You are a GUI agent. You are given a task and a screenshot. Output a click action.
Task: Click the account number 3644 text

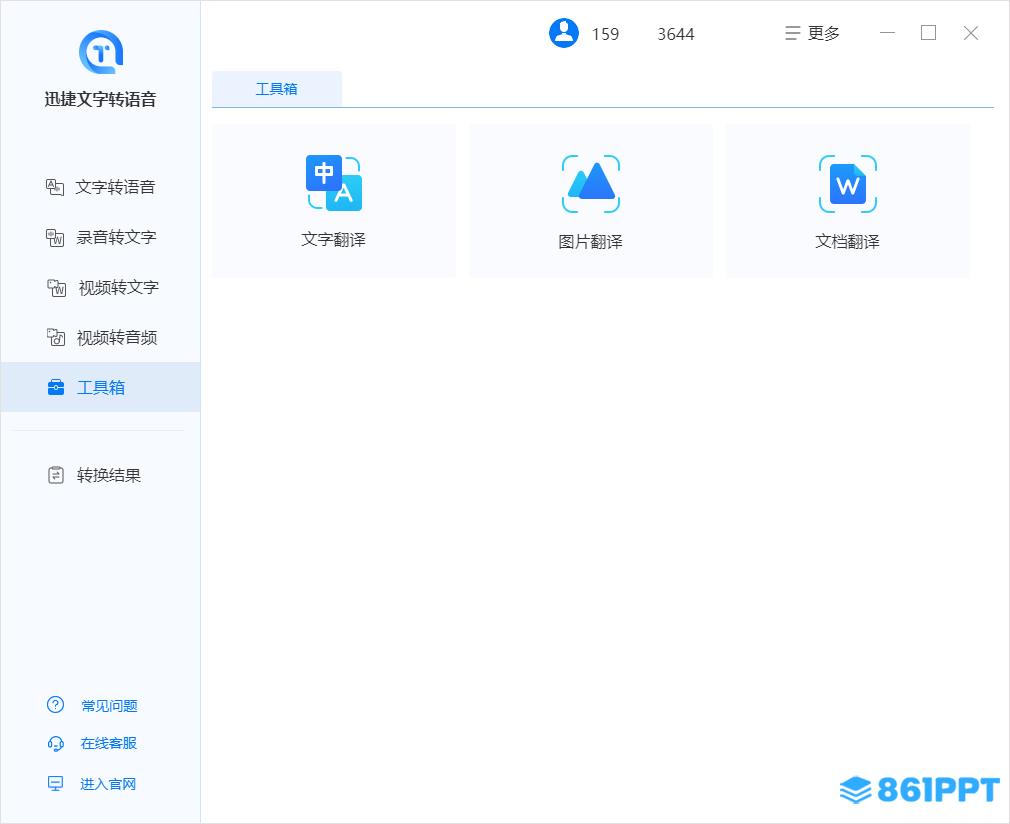(x=676, y=34)
